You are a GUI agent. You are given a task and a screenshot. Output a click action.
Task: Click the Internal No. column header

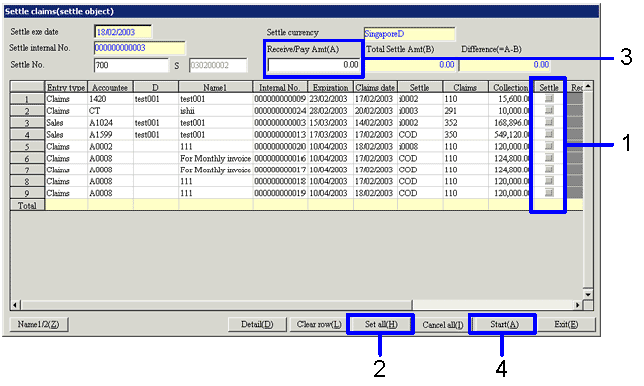coord(280,87)
